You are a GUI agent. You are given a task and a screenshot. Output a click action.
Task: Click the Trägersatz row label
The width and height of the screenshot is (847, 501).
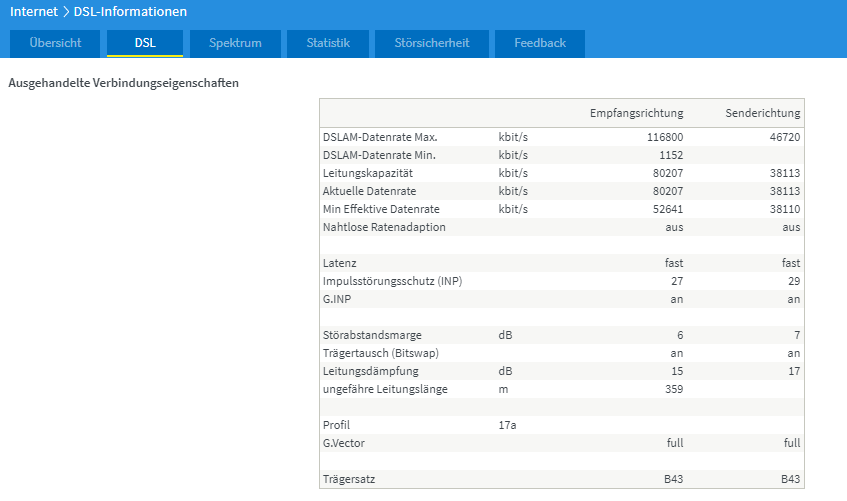coord(348,479)
